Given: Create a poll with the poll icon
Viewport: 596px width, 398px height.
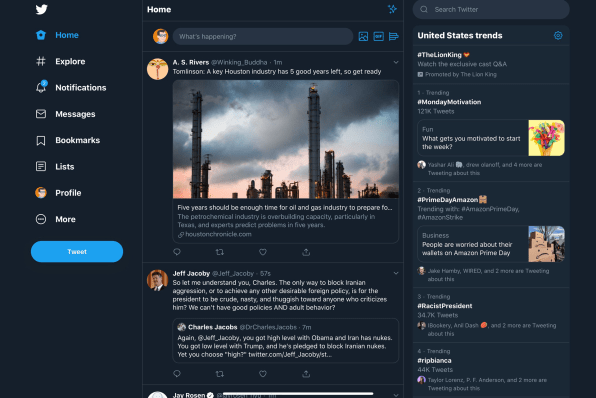Looking at the screenshot, I should (394, 36).
